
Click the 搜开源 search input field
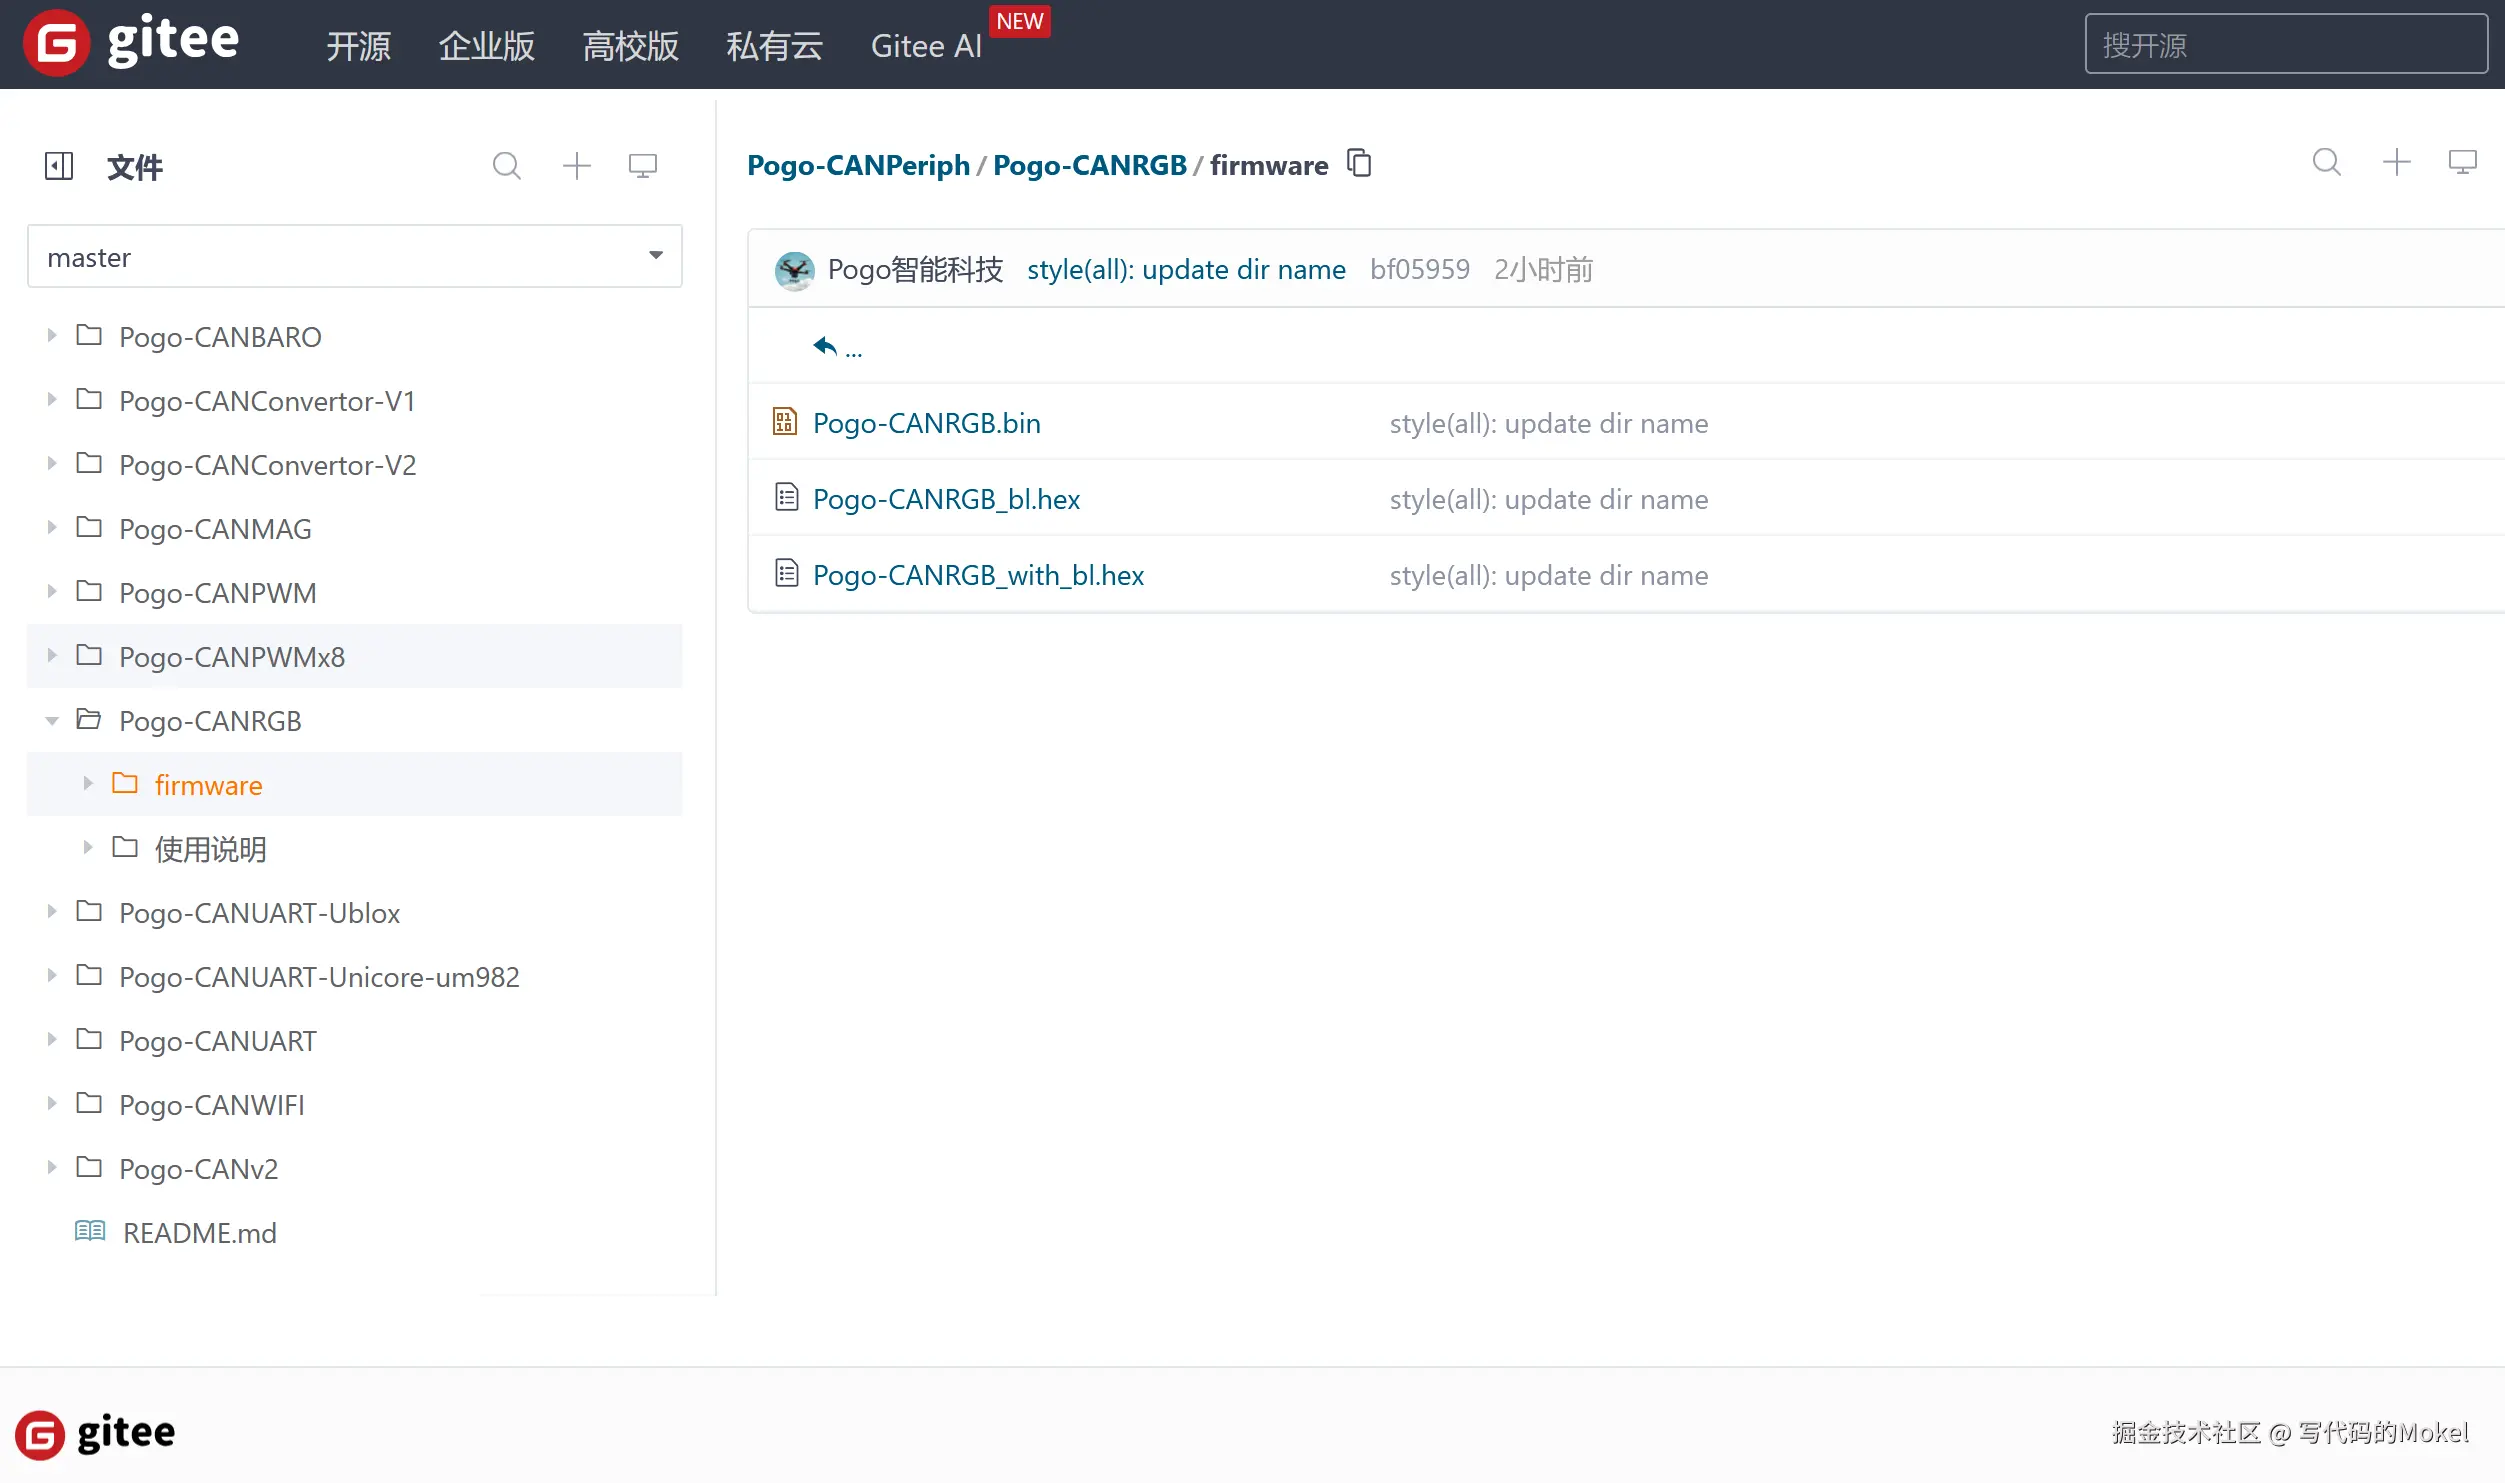click(2285, 45)
